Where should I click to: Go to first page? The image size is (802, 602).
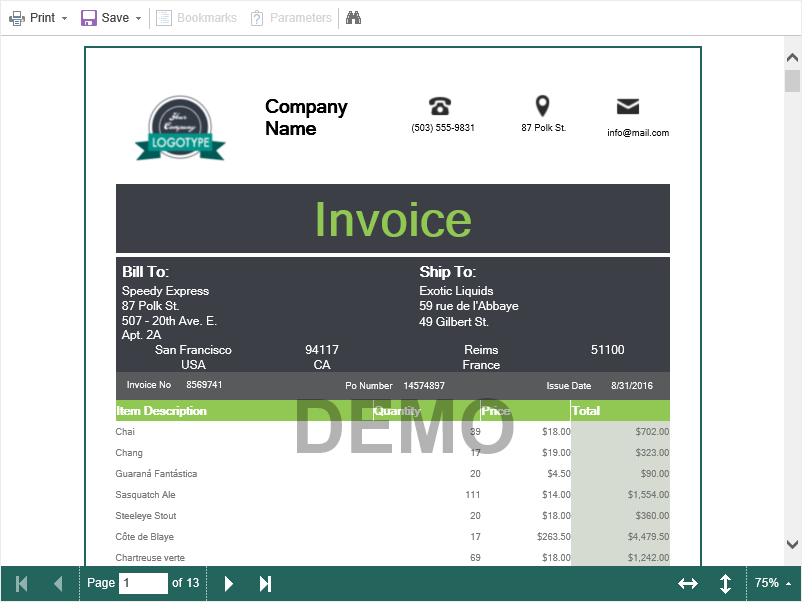coord(22,583)
